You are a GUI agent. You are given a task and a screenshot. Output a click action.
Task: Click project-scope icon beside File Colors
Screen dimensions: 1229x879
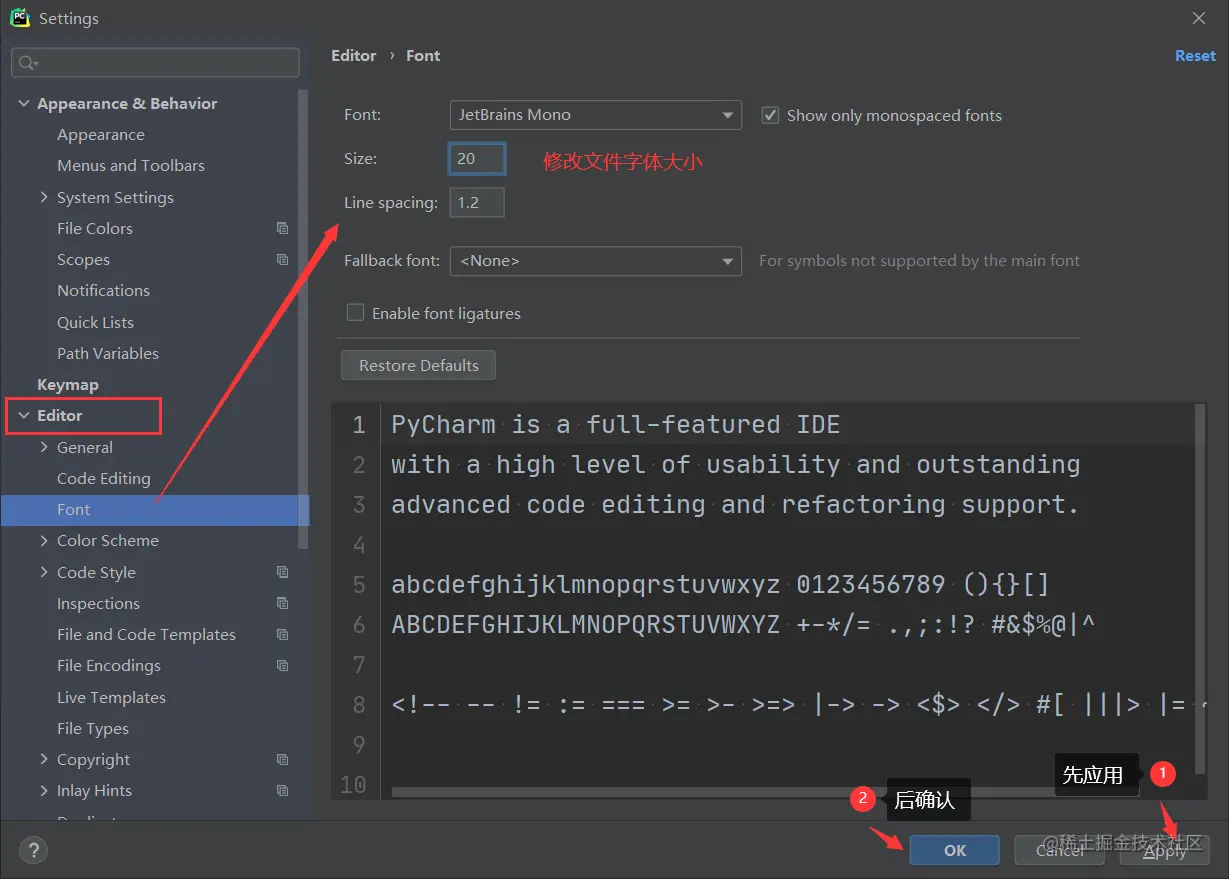pos(282,228)
